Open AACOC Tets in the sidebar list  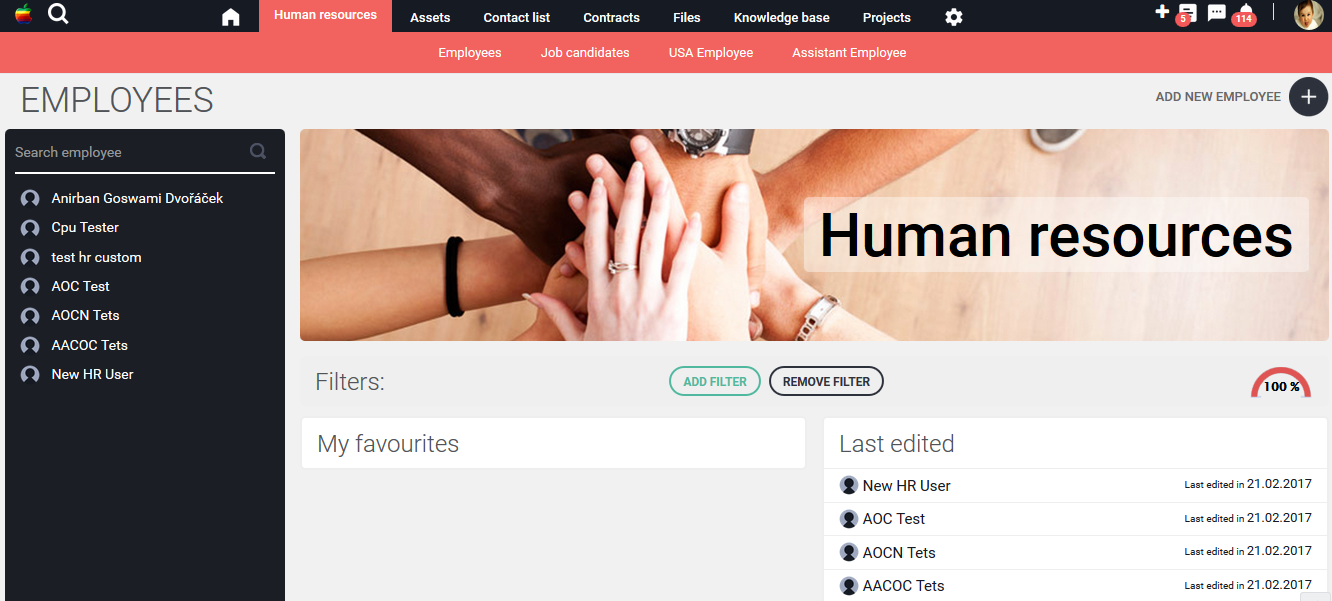pos(89,345)
